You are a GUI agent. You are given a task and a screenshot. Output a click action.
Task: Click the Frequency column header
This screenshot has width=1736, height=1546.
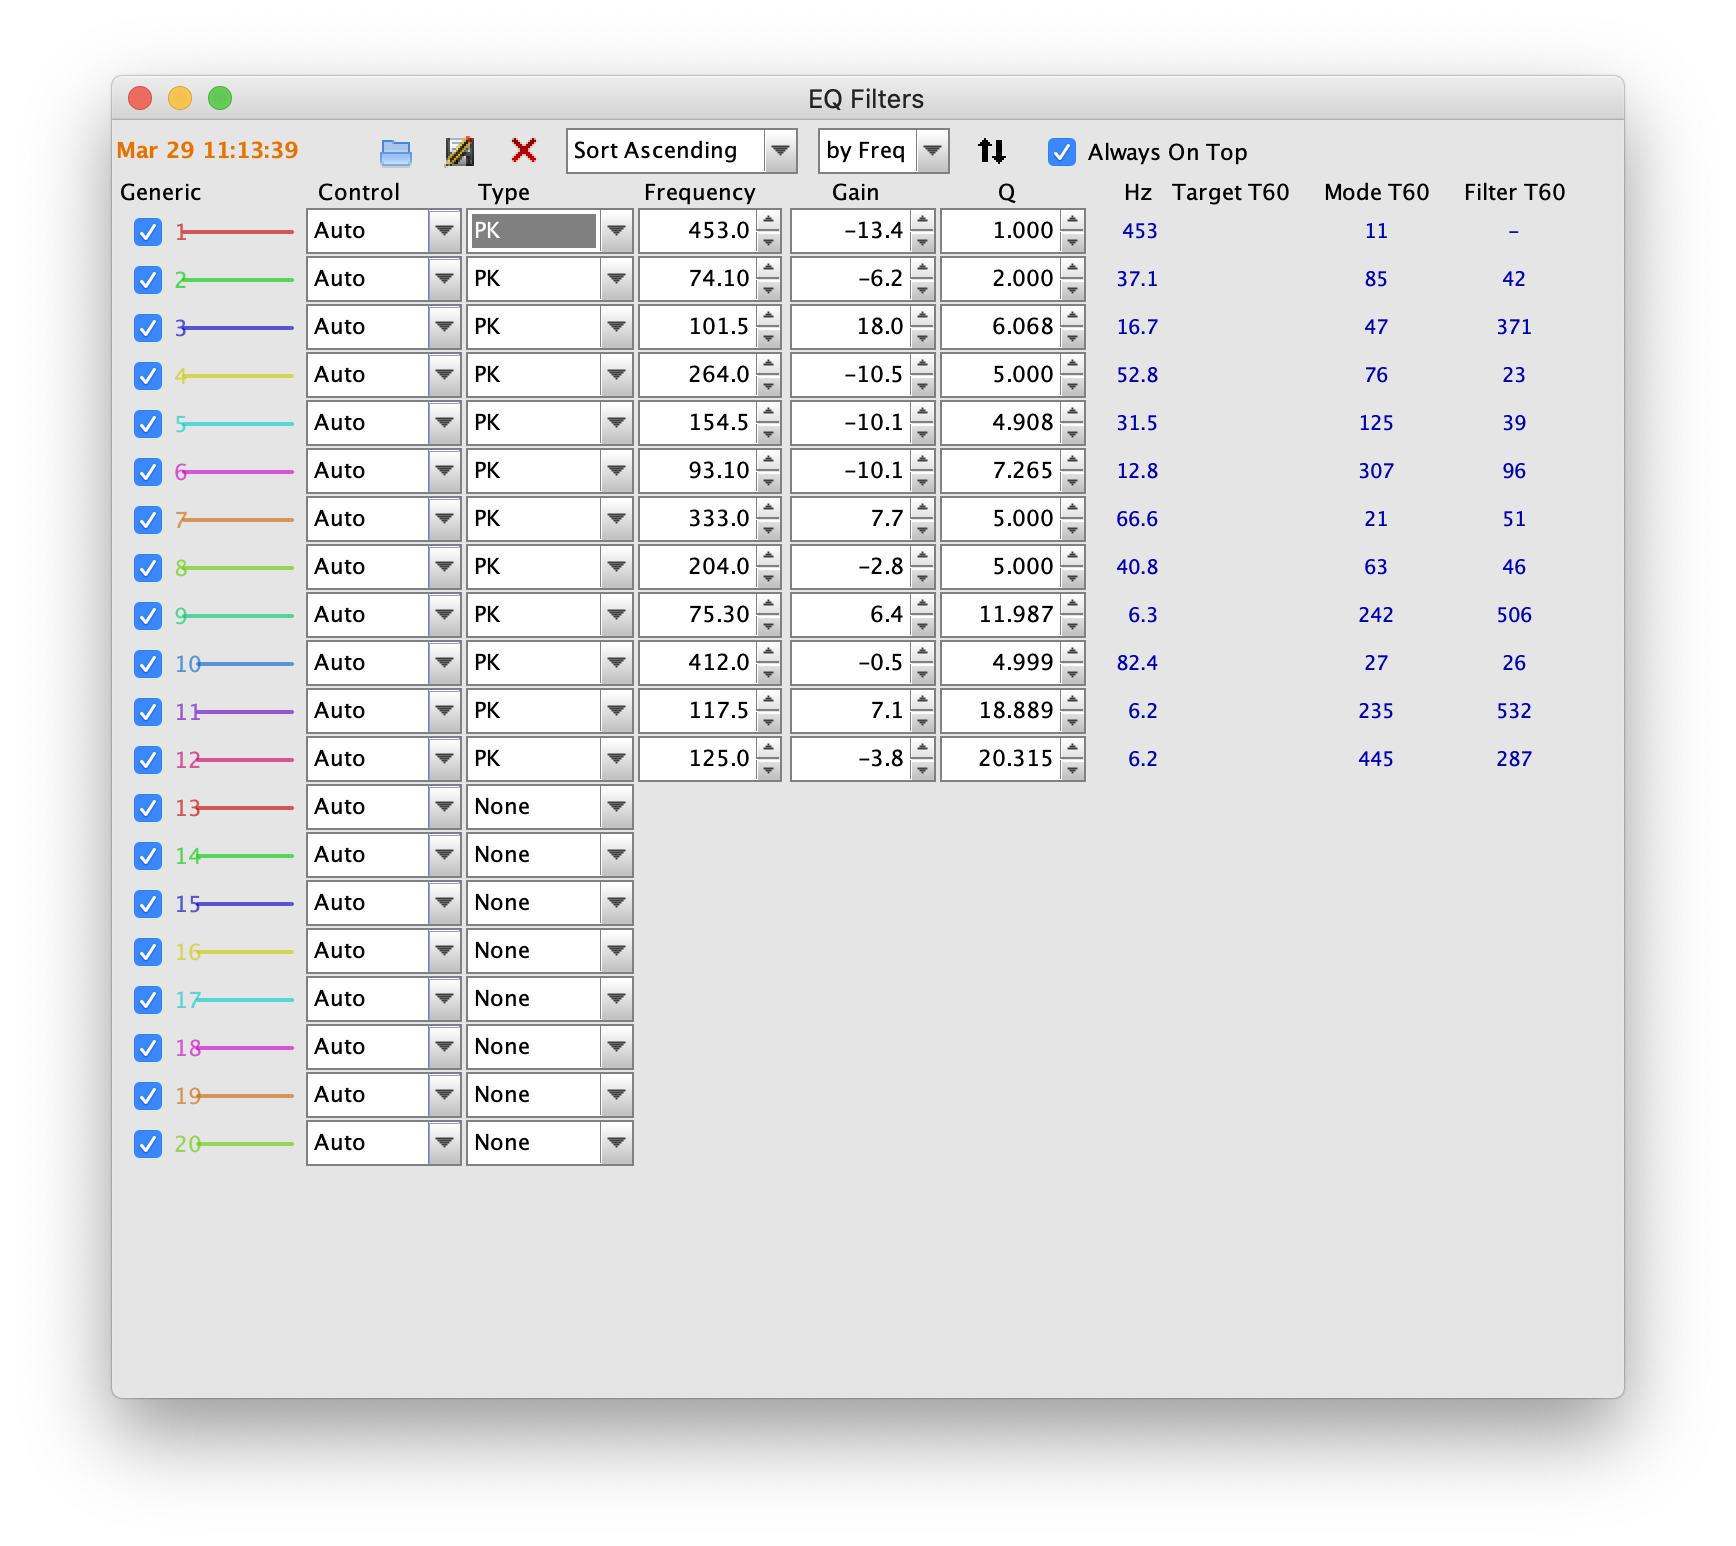pyautogui.click(x=699, y=192)
